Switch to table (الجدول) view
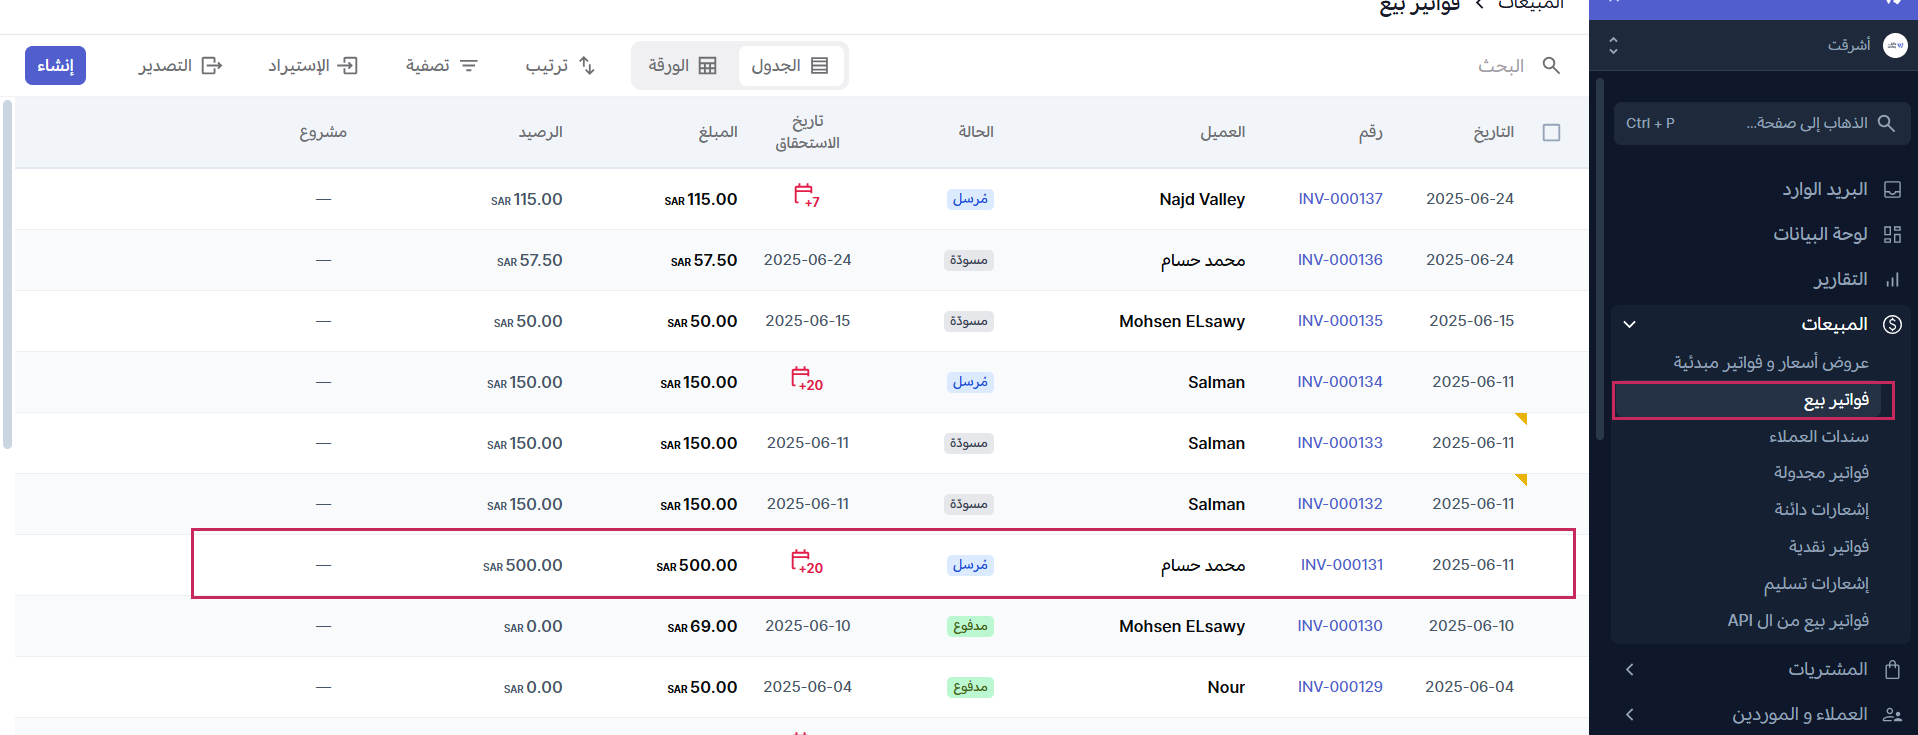 tap(790, 66)
